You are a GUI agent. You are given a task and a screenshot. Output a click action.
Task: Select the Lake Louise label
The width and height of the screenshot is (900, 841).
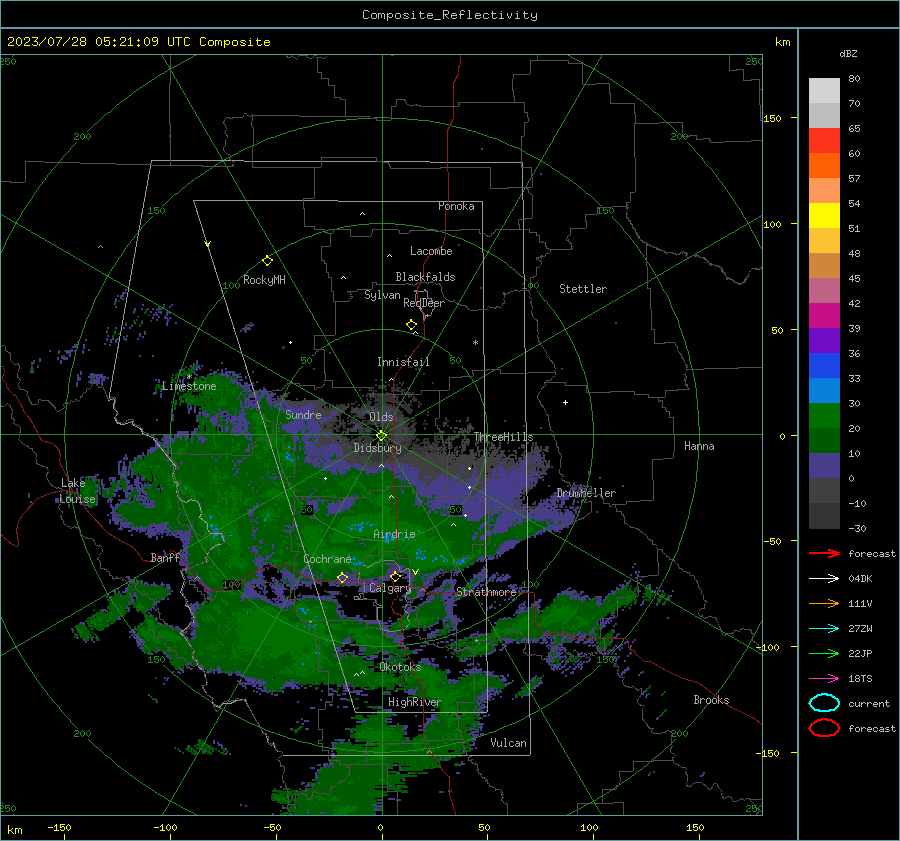click(77, 491)
